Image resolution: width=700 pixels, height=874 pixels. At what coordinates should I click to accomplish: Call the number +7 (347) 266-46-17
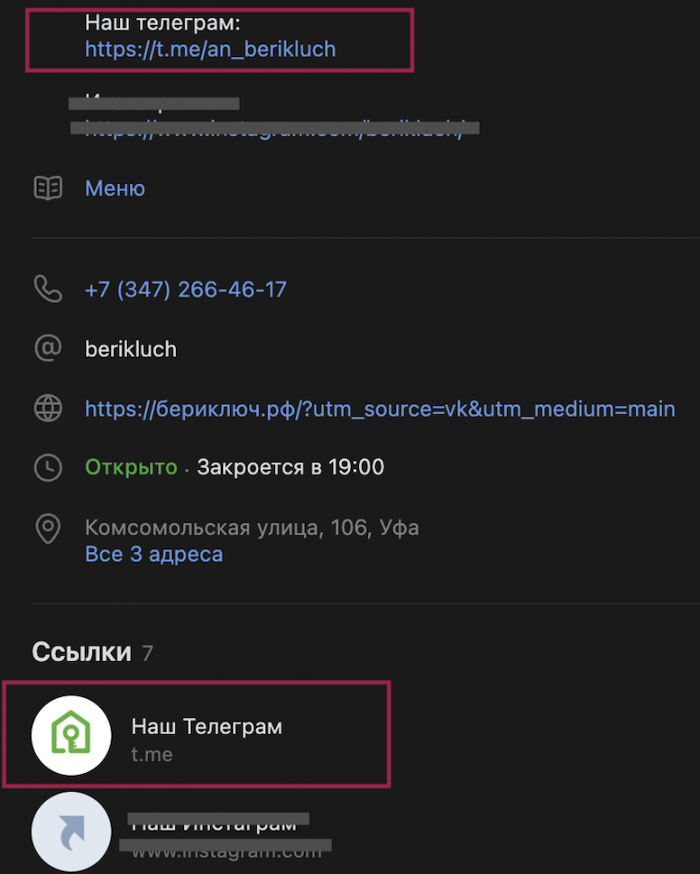point(186,290)
